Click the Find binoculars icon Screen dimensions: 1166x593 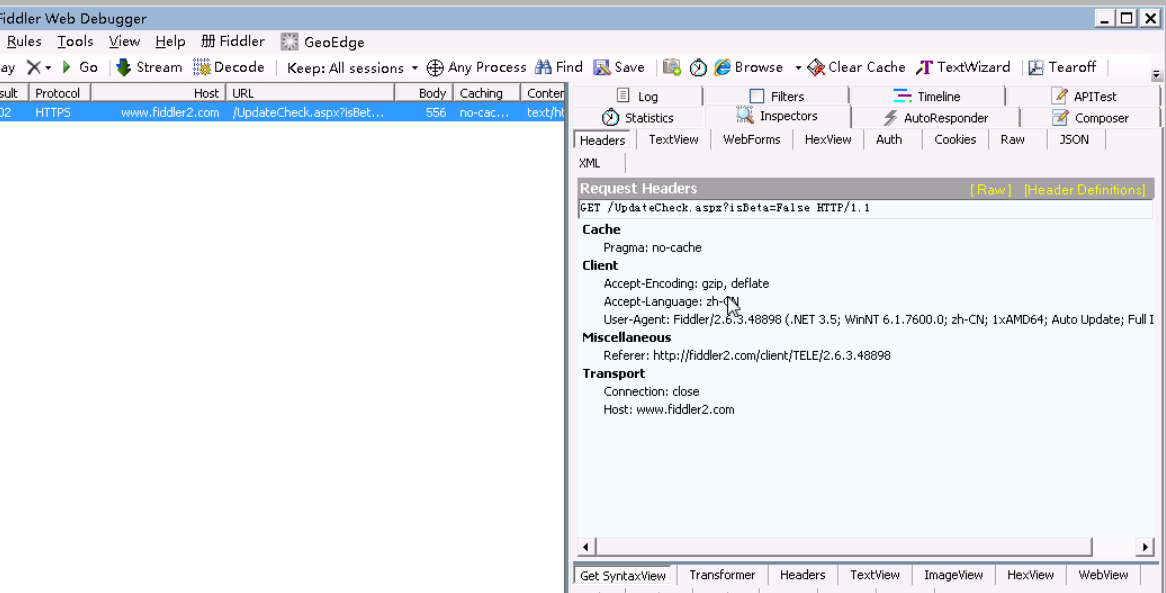544,67
